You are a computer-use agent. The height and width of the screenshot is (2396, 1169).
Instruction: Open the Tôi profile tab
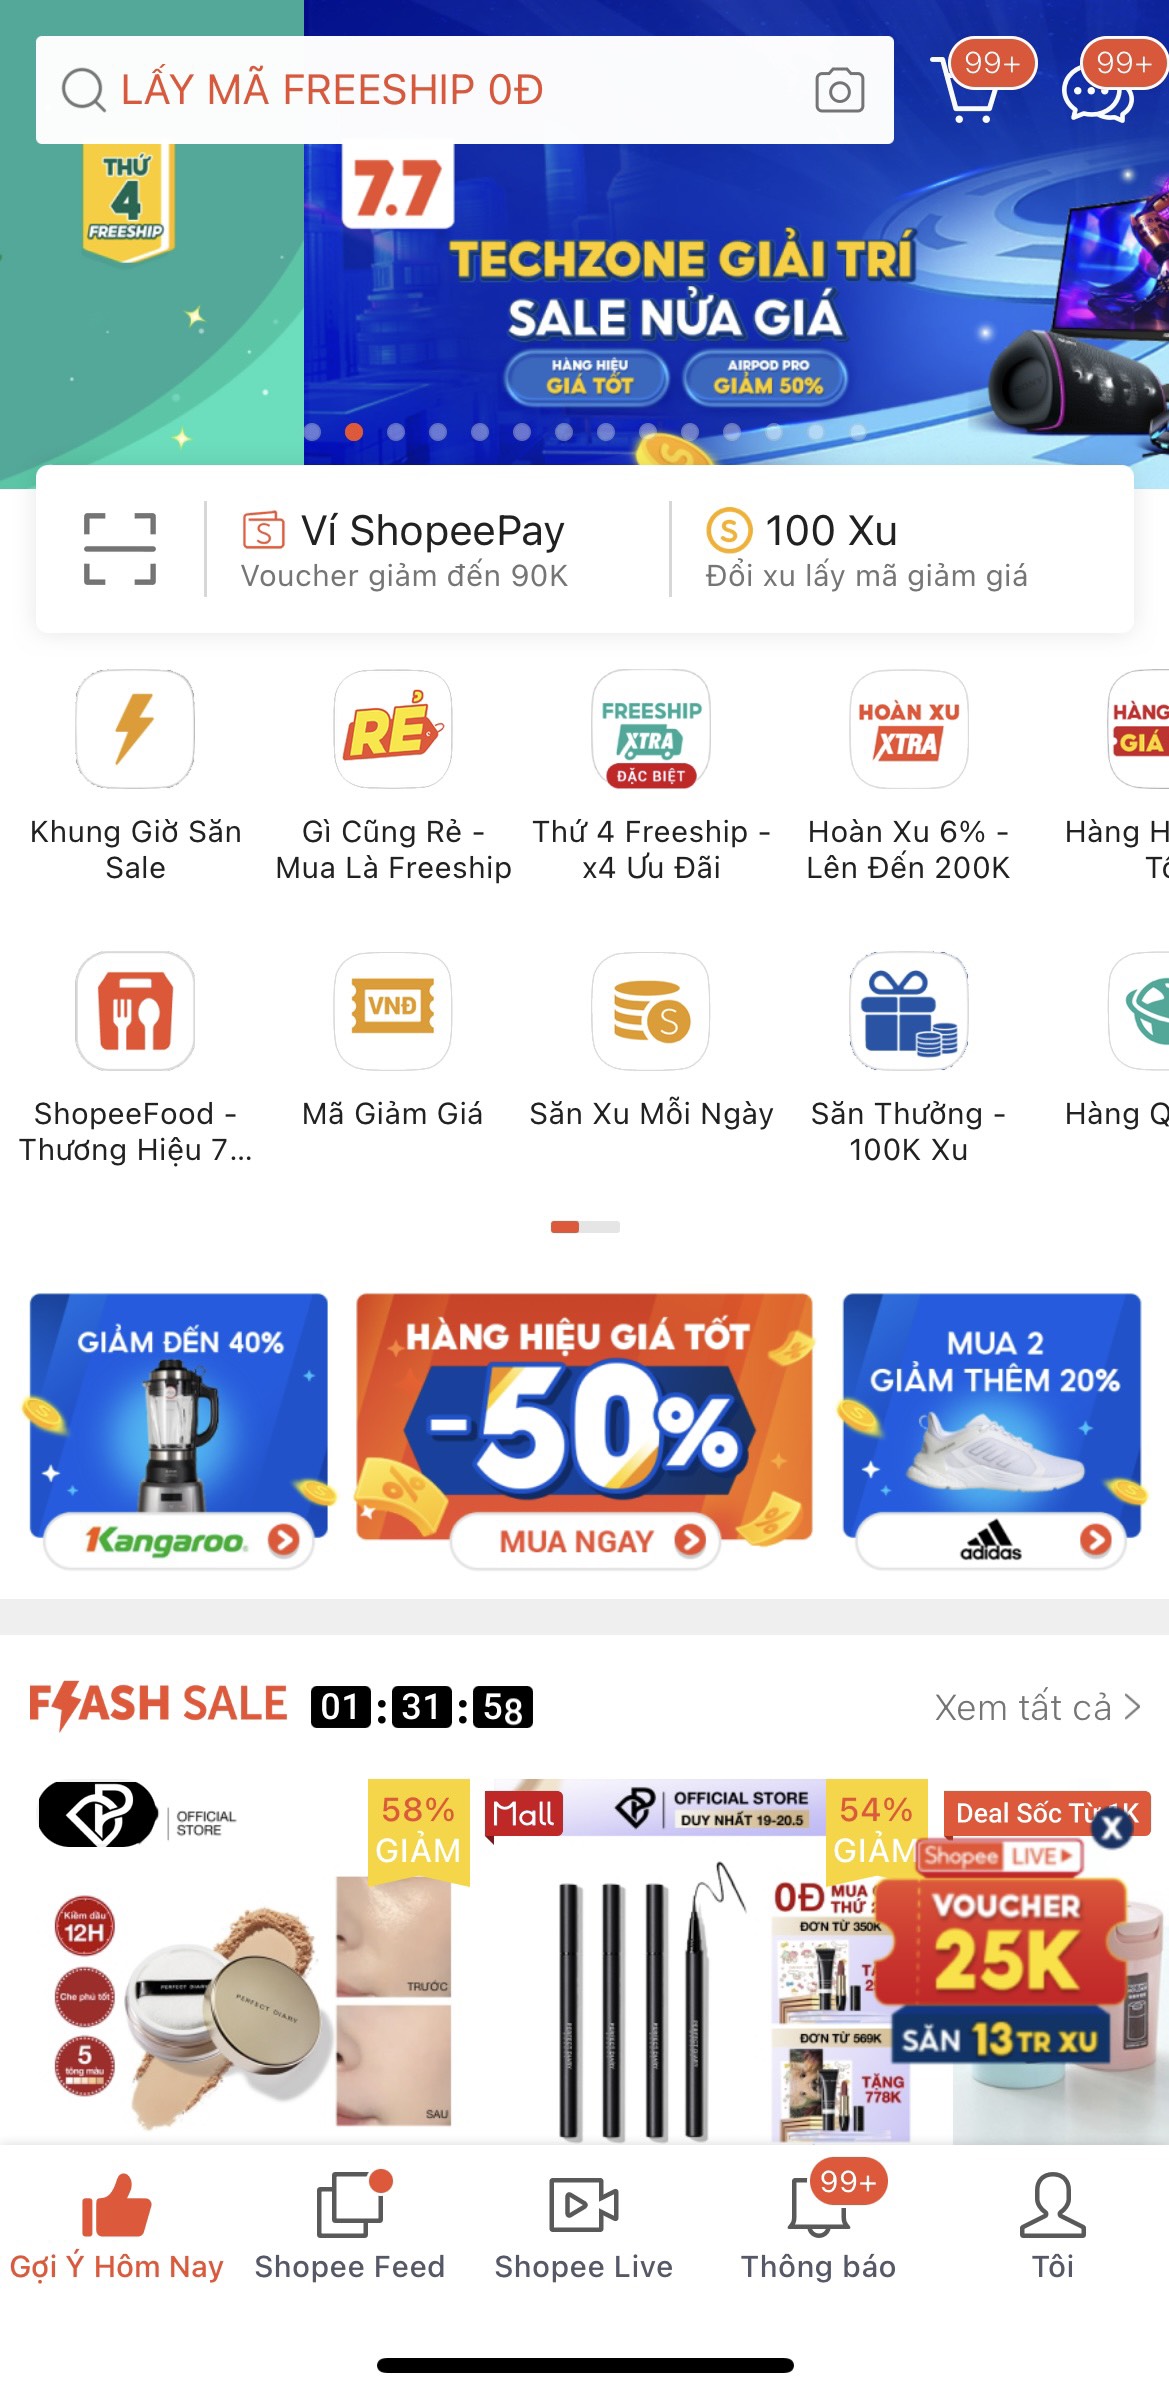(1053, 2225)
